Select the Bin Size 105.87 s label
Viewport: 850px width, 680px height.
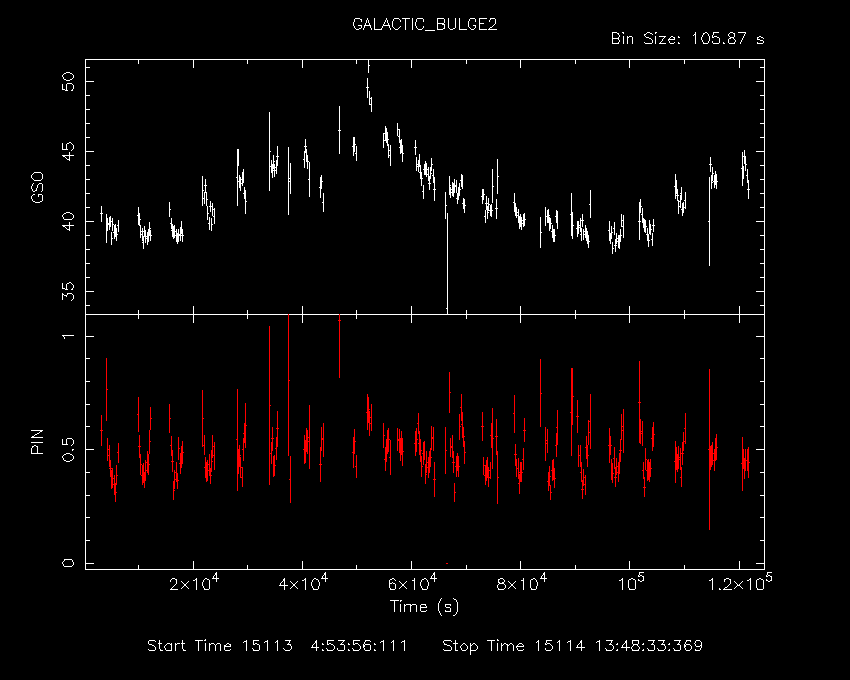[x=687, y=39]
